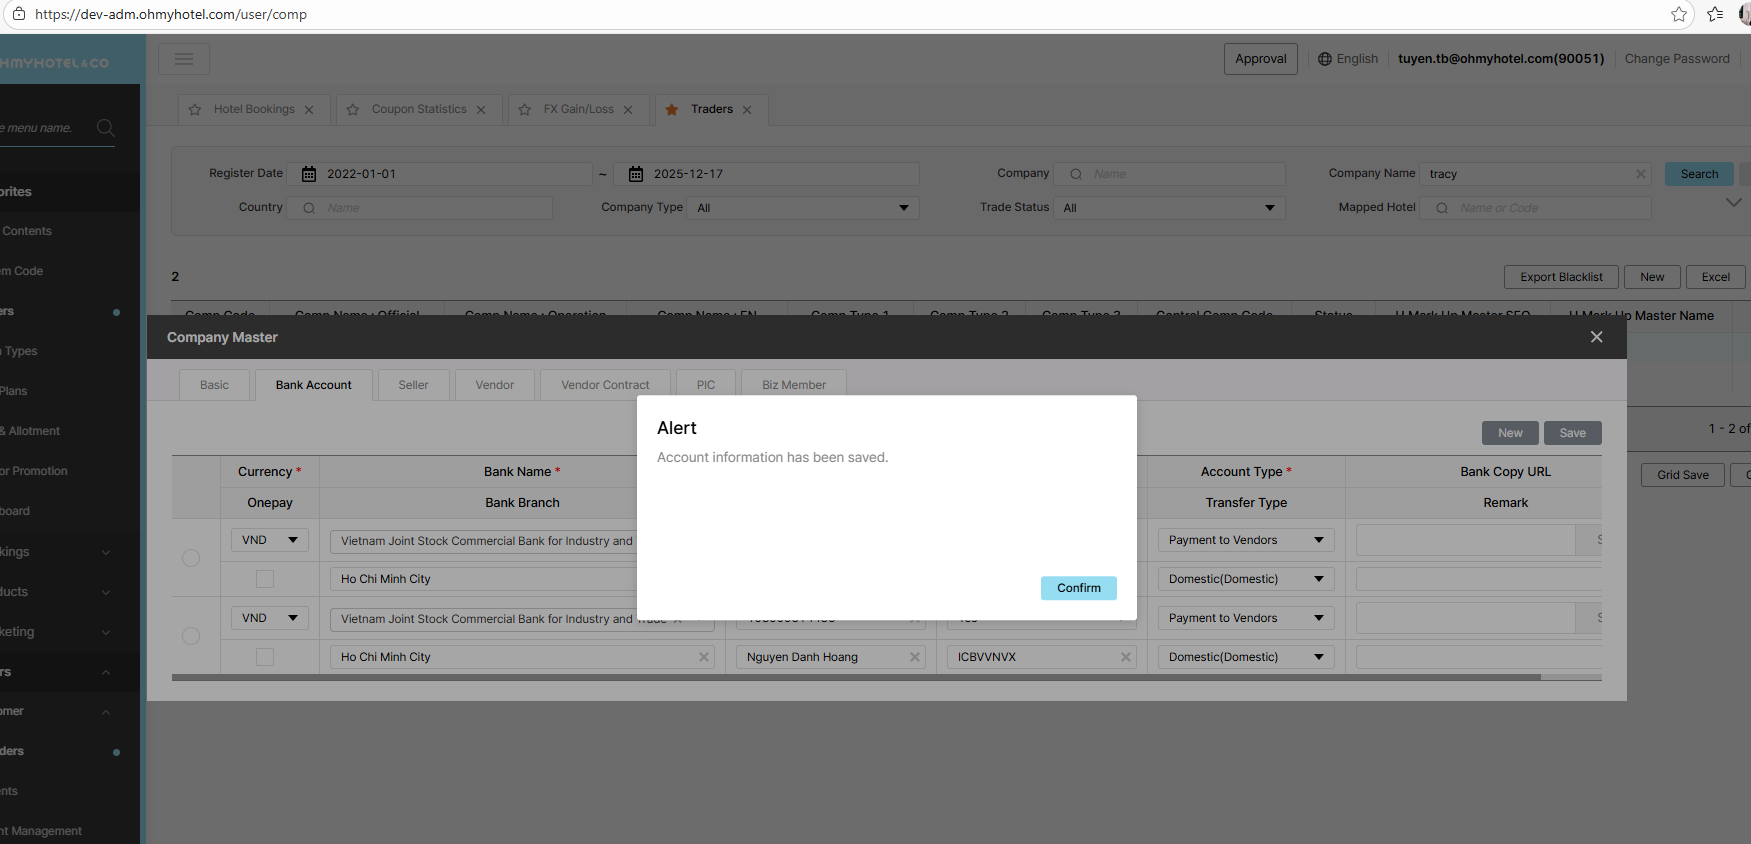Click second row's remark input field
This screenshot has height=844, width=1751.
click(1479, 657)
